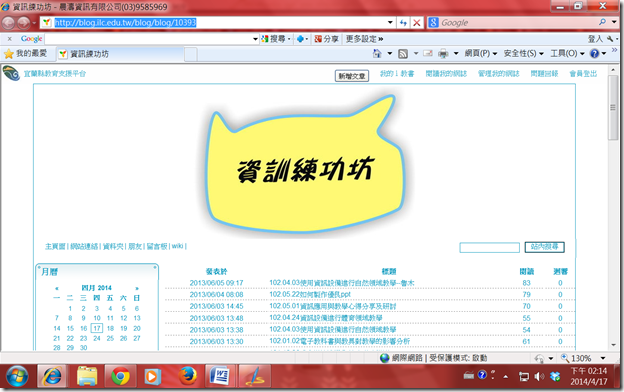Click the 主頁面 navigation link
624x392 pixels.
(x=55, y=246)
